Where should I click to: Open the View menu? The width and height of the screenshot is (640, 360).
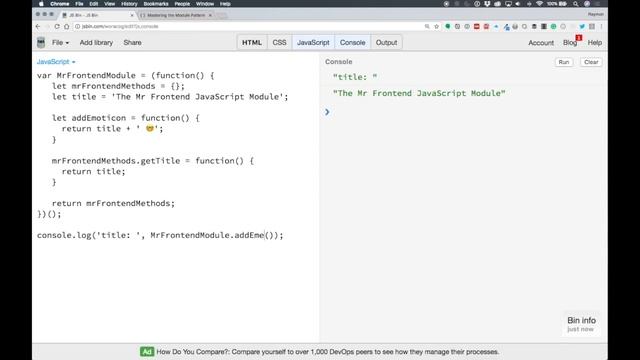(109, 4)
